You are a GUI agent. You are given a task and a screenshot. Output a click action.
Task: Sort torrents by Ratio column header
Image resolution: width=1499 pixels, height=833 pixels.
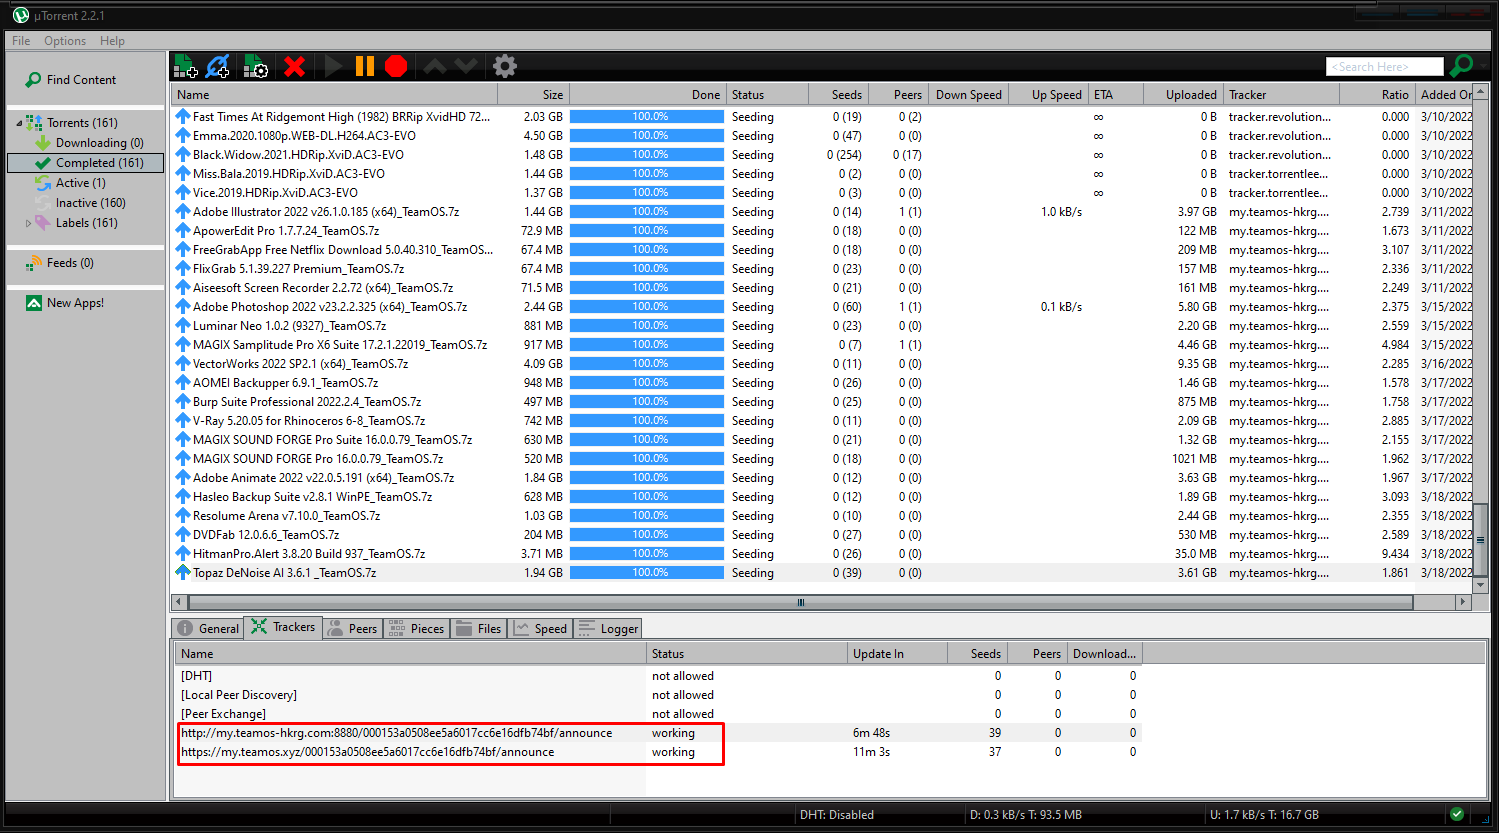pos(1378,95)
